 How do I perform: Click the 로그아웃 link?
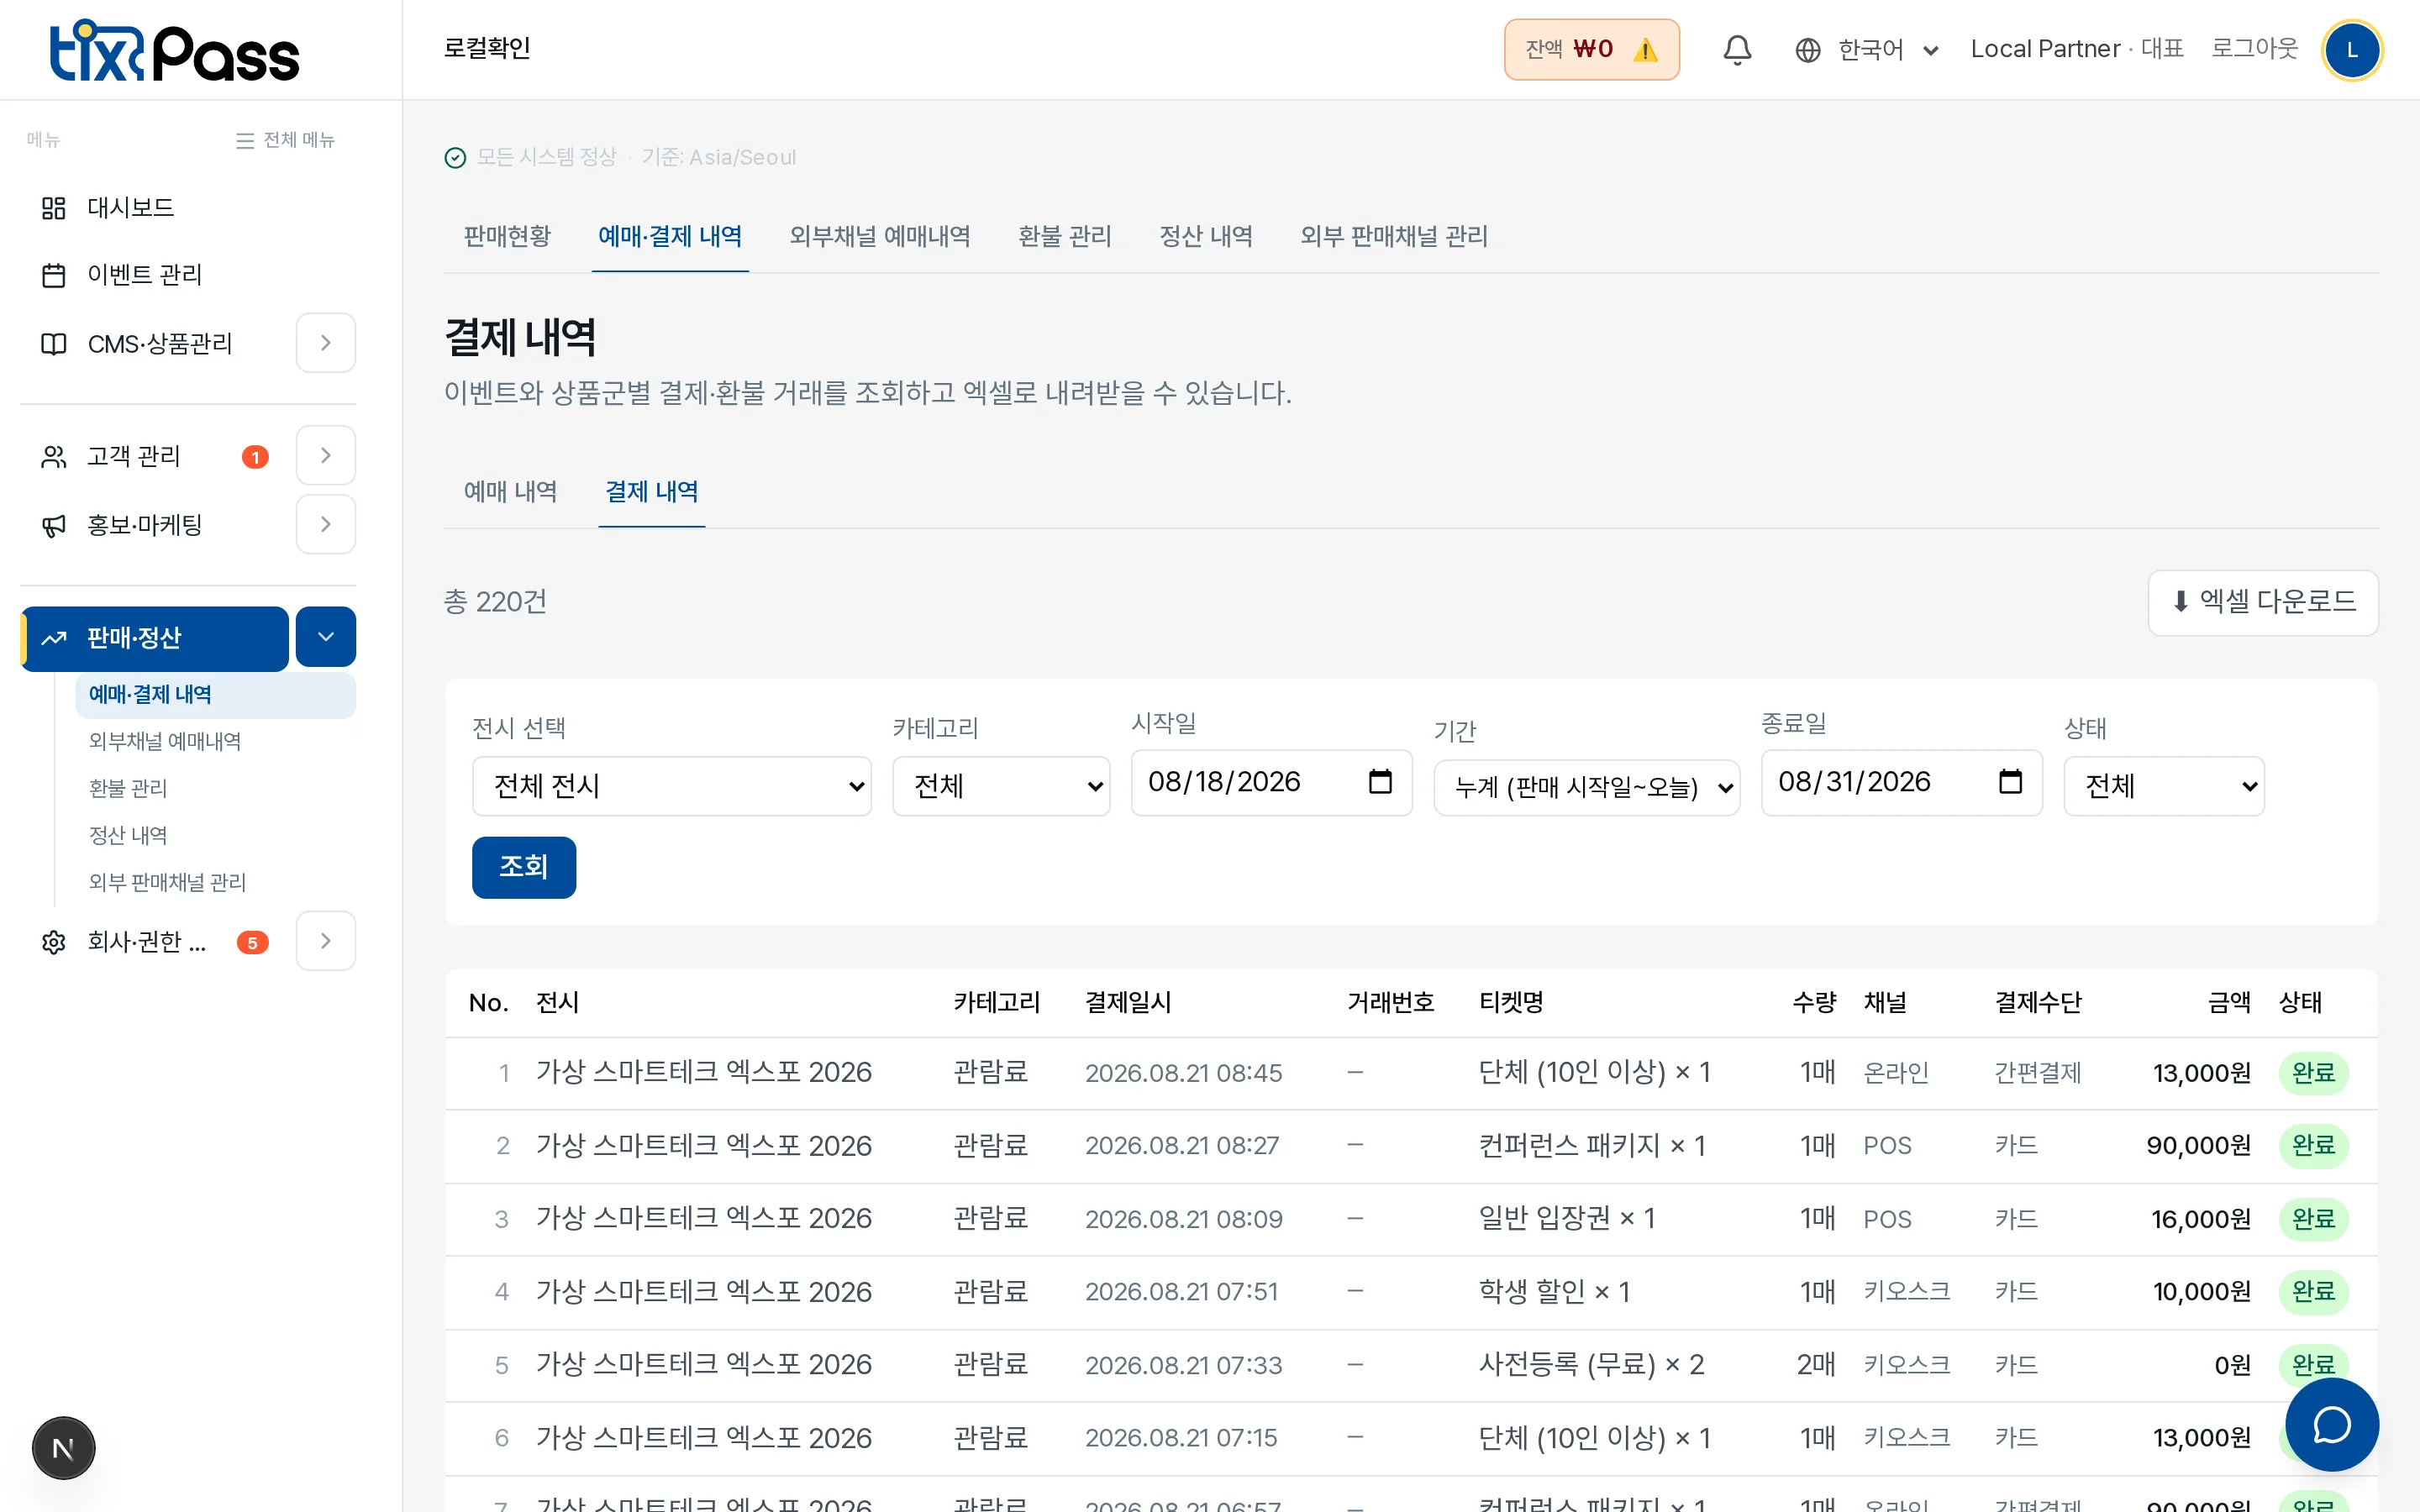2254,49
